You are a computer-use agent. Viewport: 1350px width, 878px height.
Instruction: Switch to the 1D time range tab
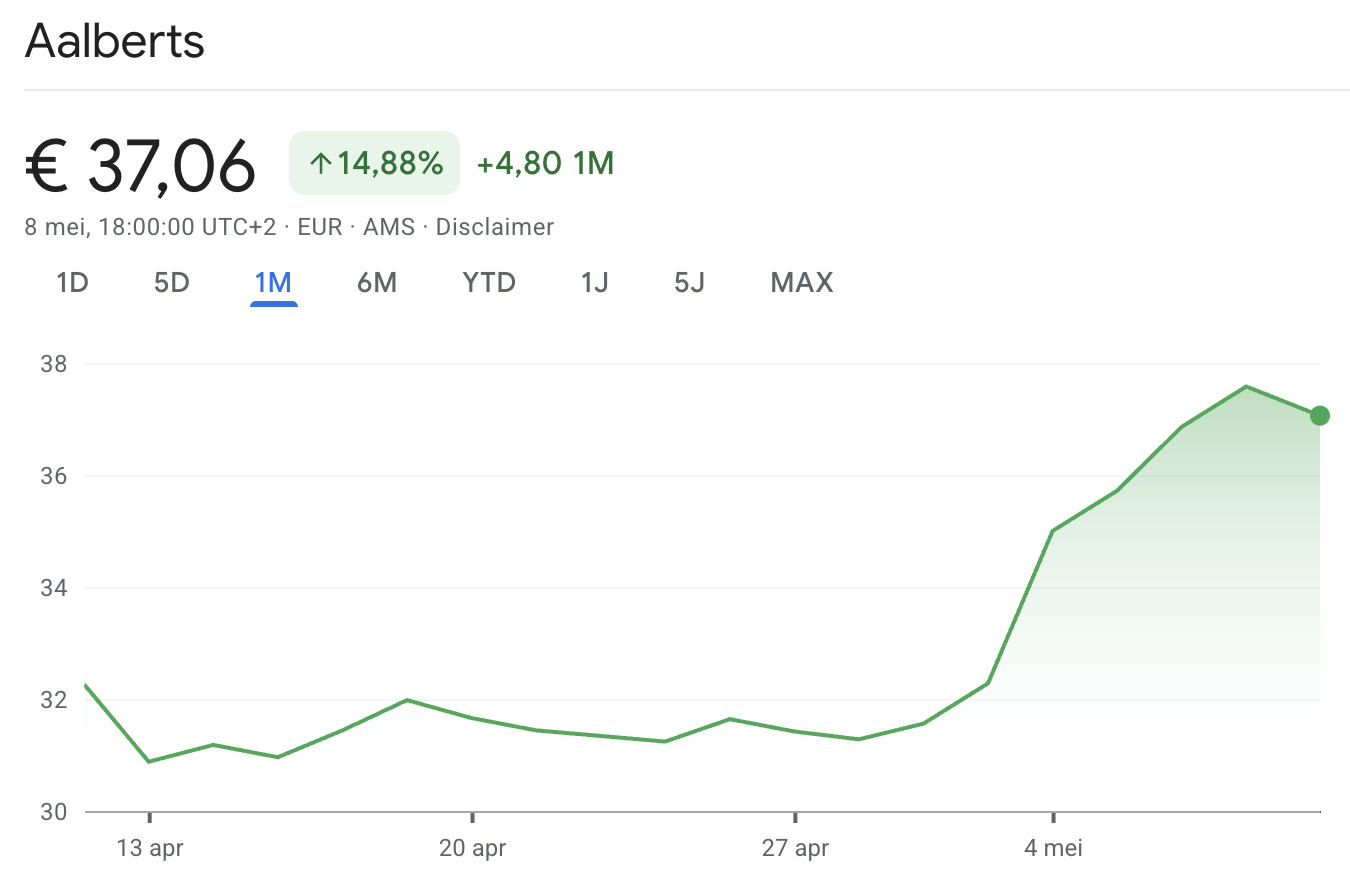coord(73,283)
